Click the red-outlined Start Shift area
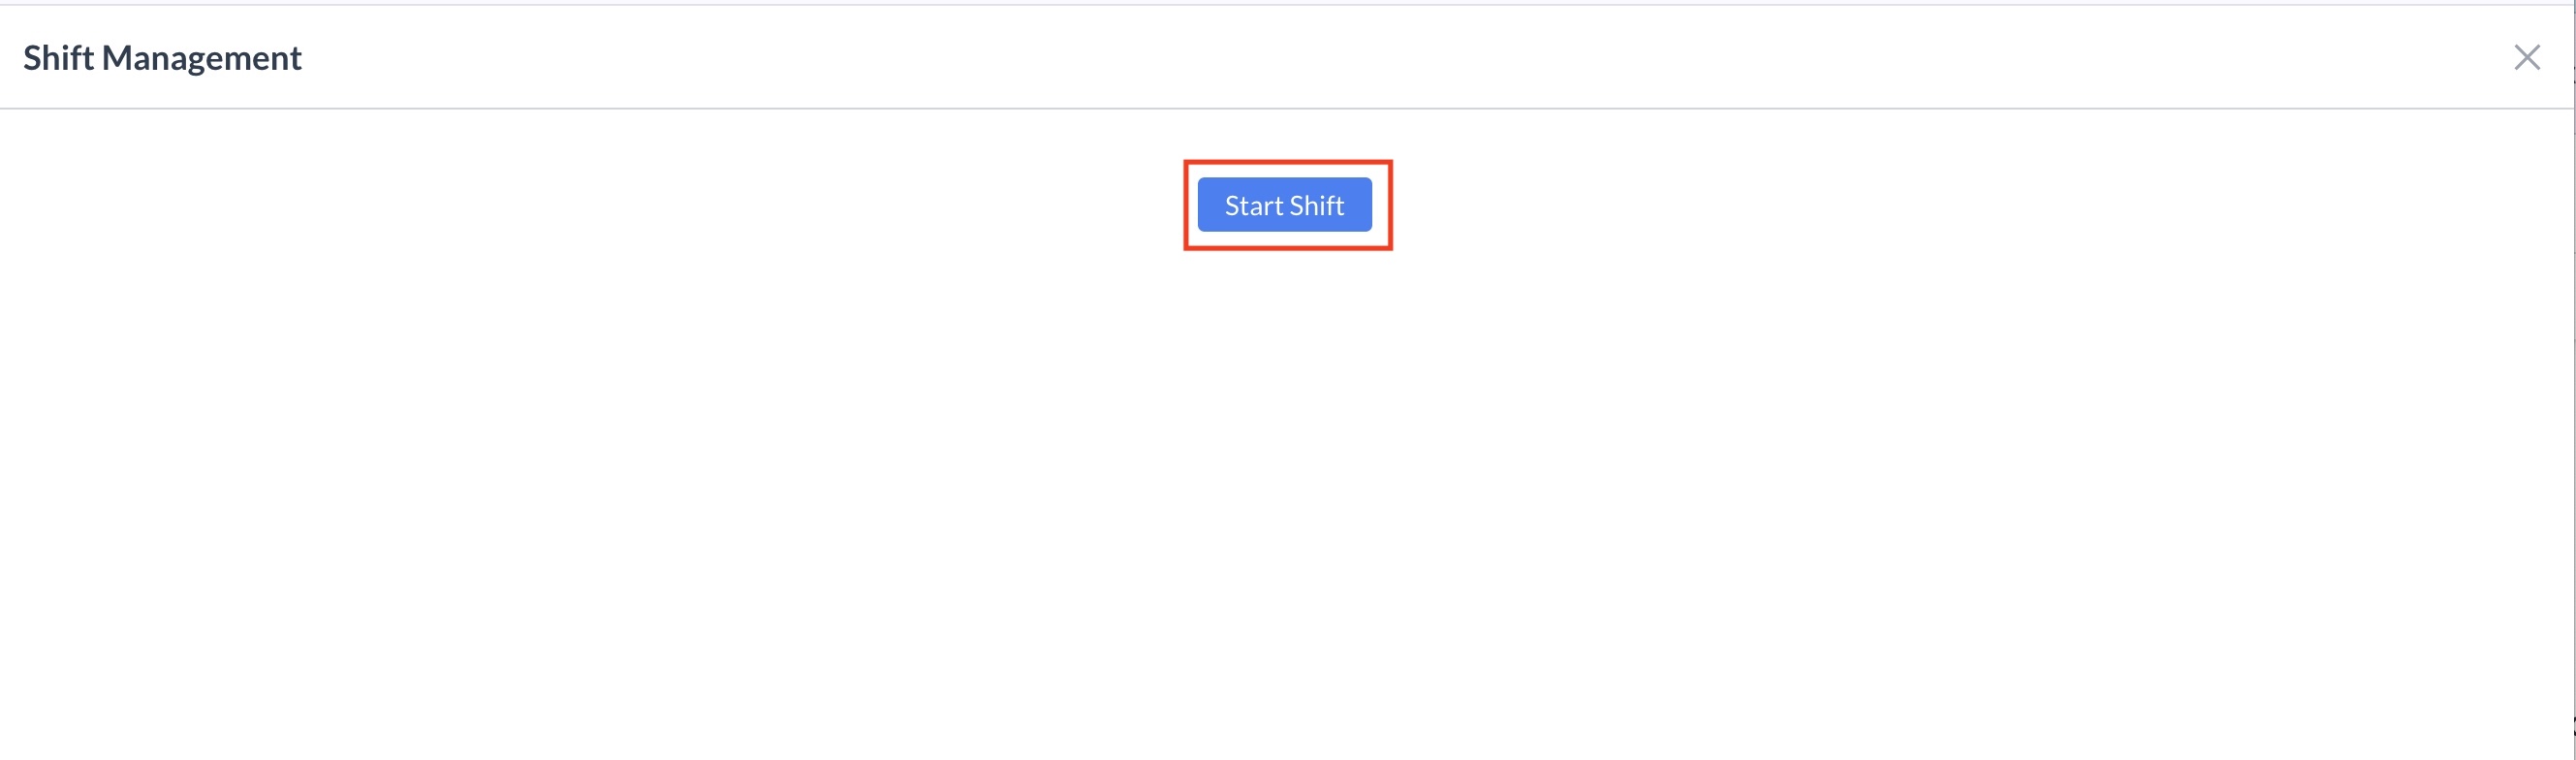2576x760 pixels. click(1288, 205)
